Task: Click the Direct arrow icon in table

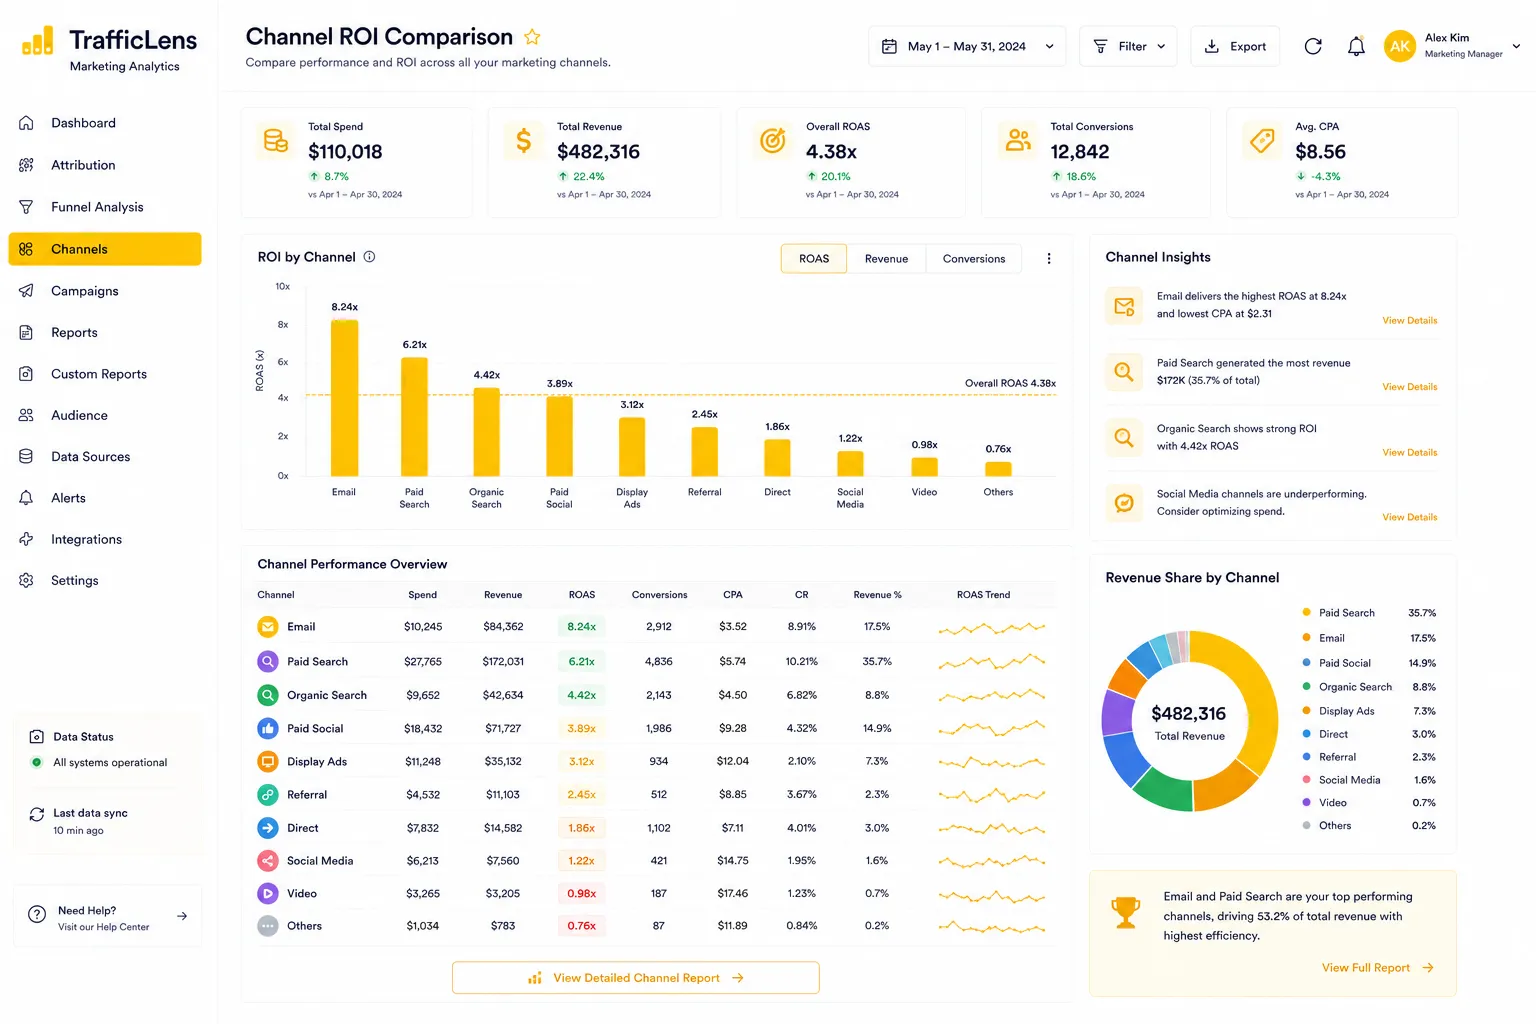Action: point(268,828)
